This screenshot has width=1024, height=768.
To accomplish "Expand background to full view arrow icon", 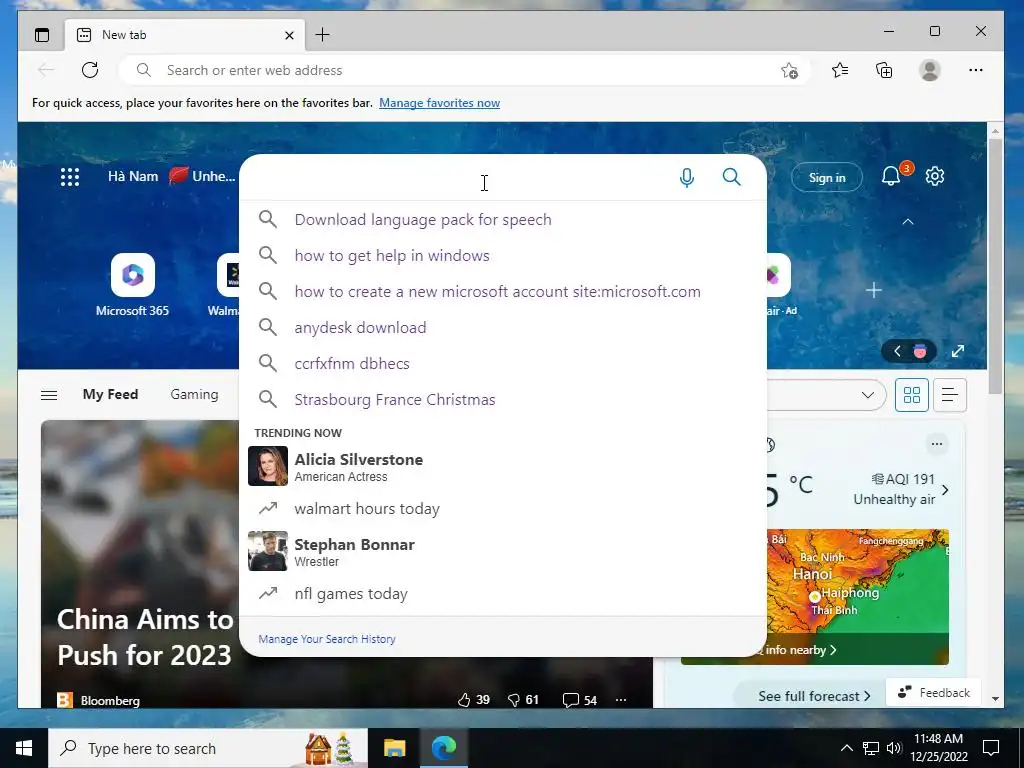I will (x=958, y=351).
